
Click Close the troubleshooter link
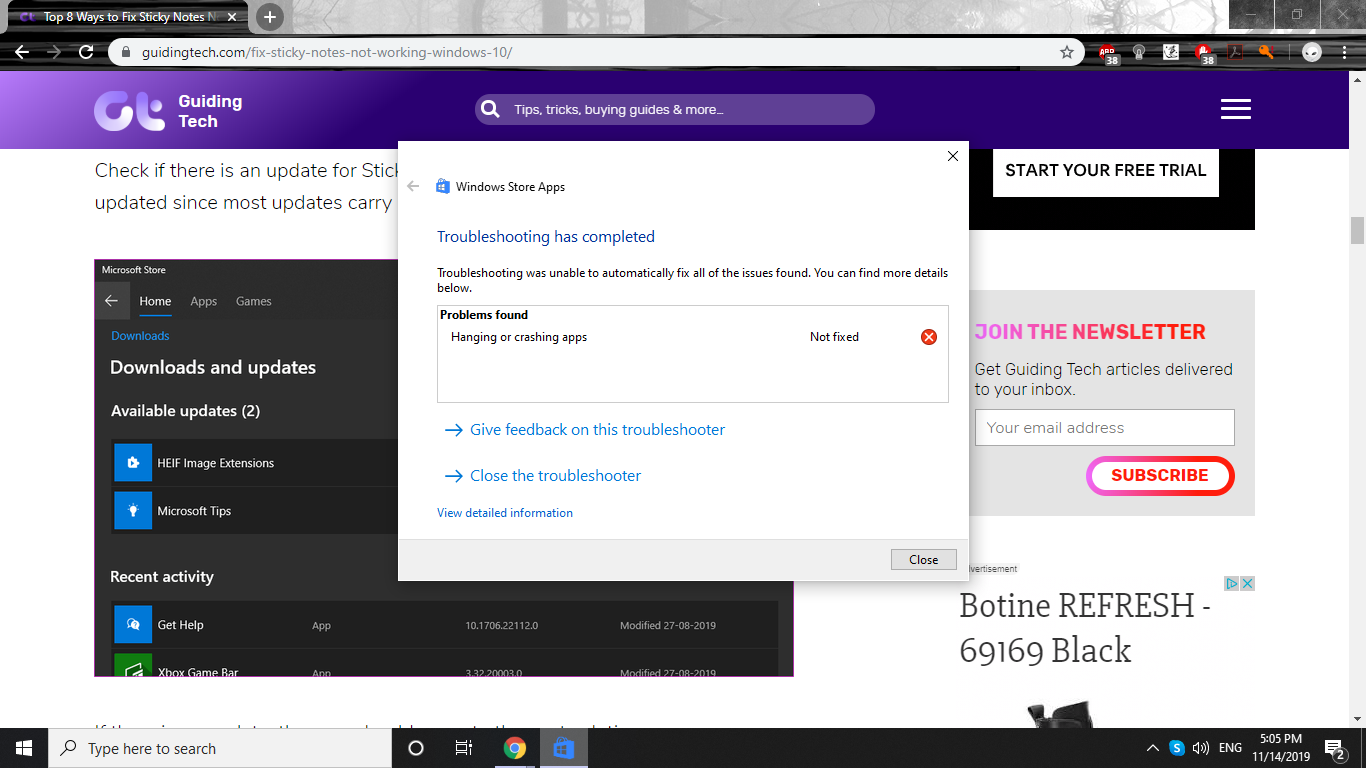(555, 476)
